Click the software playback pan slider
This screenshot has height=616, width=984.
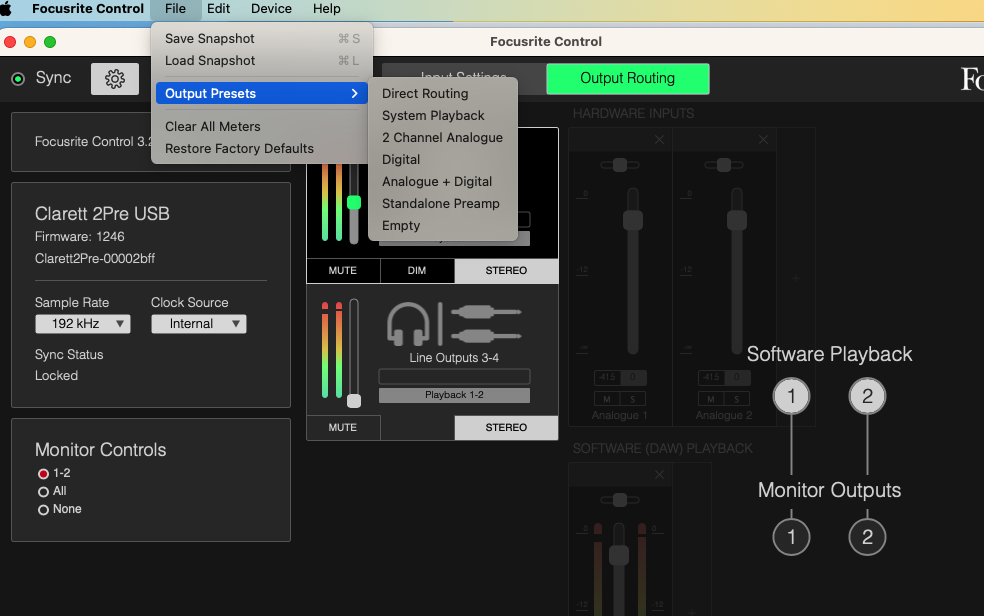tap(620, 500)
